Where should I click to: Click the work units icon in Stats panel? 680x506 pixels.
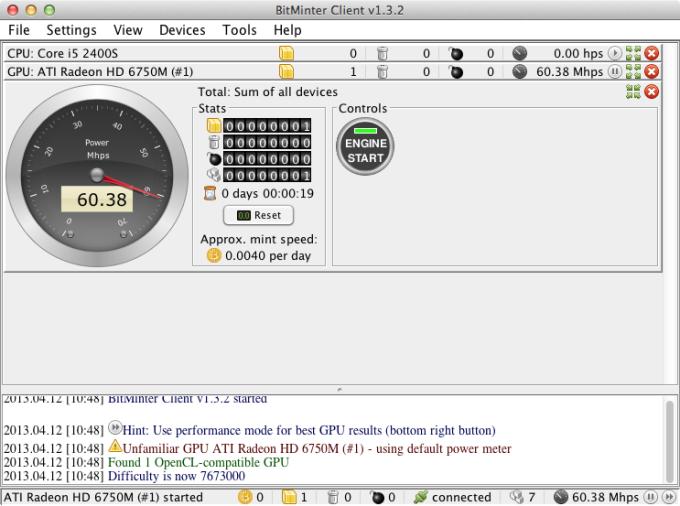pyautogui.click(x=214, y=175)
